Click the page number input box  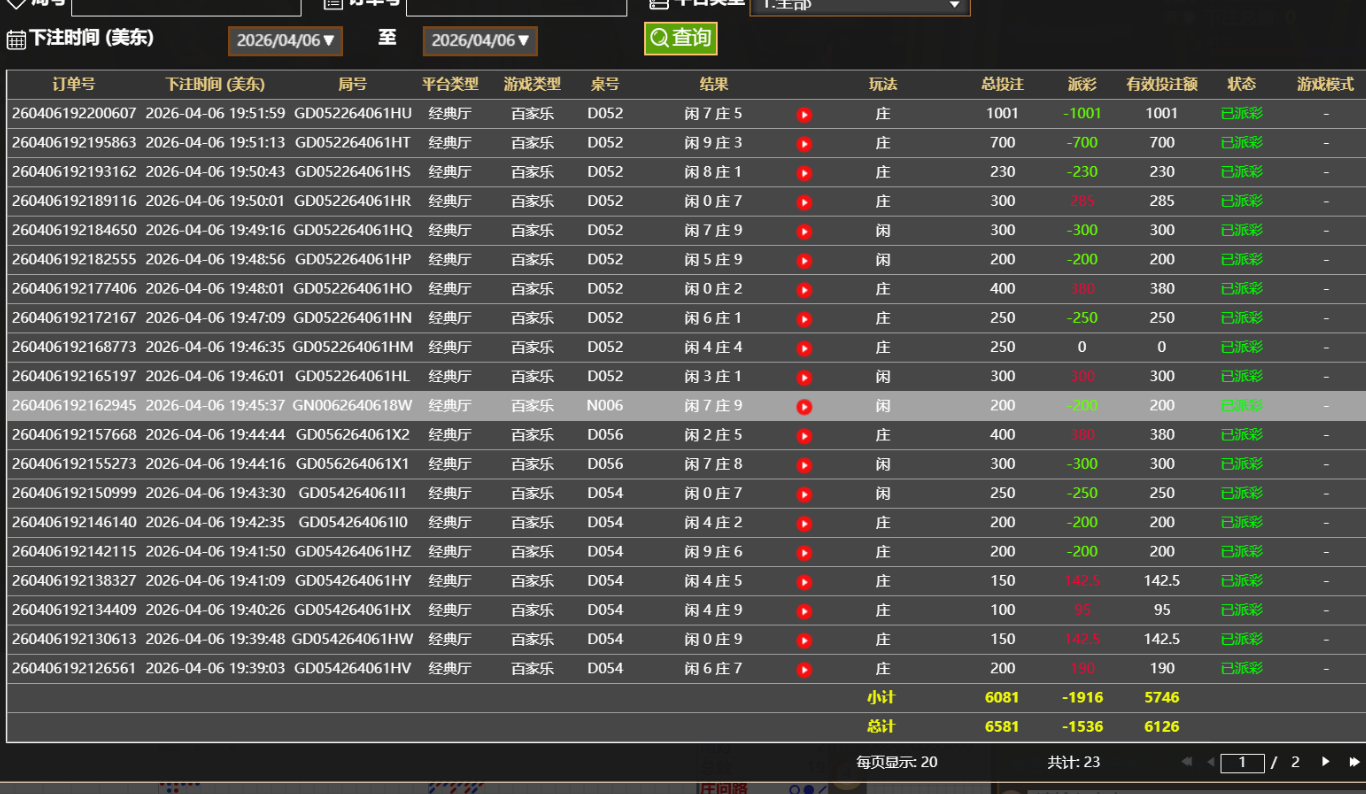click(1242, 763)
